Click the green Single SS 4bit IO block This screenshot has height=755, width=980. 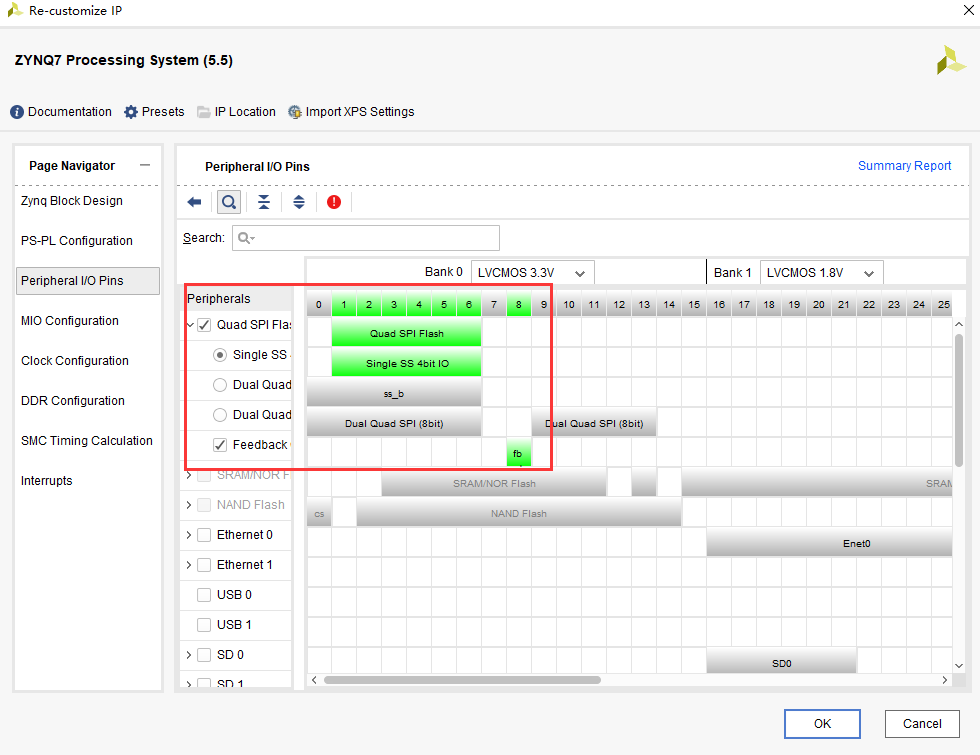406,363
